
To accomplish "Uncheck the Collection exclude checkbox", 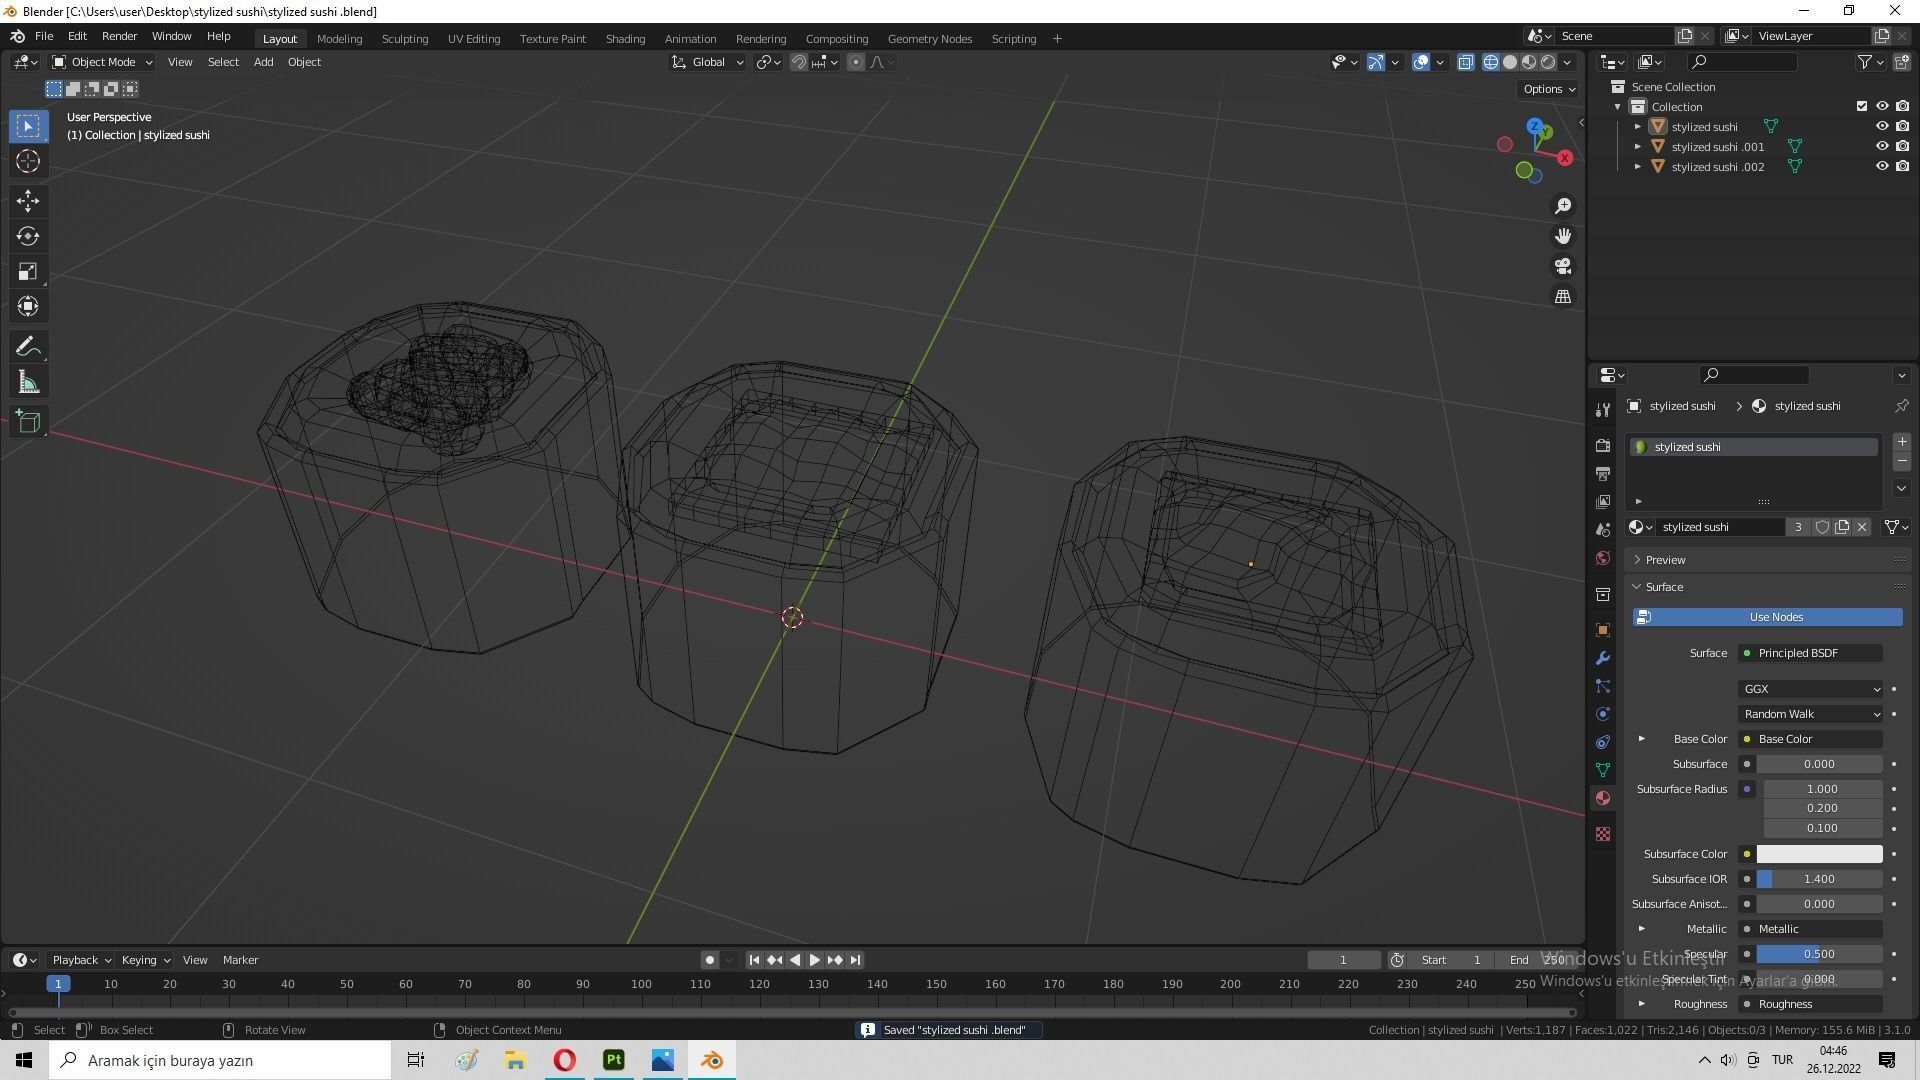I will 1861,107.
